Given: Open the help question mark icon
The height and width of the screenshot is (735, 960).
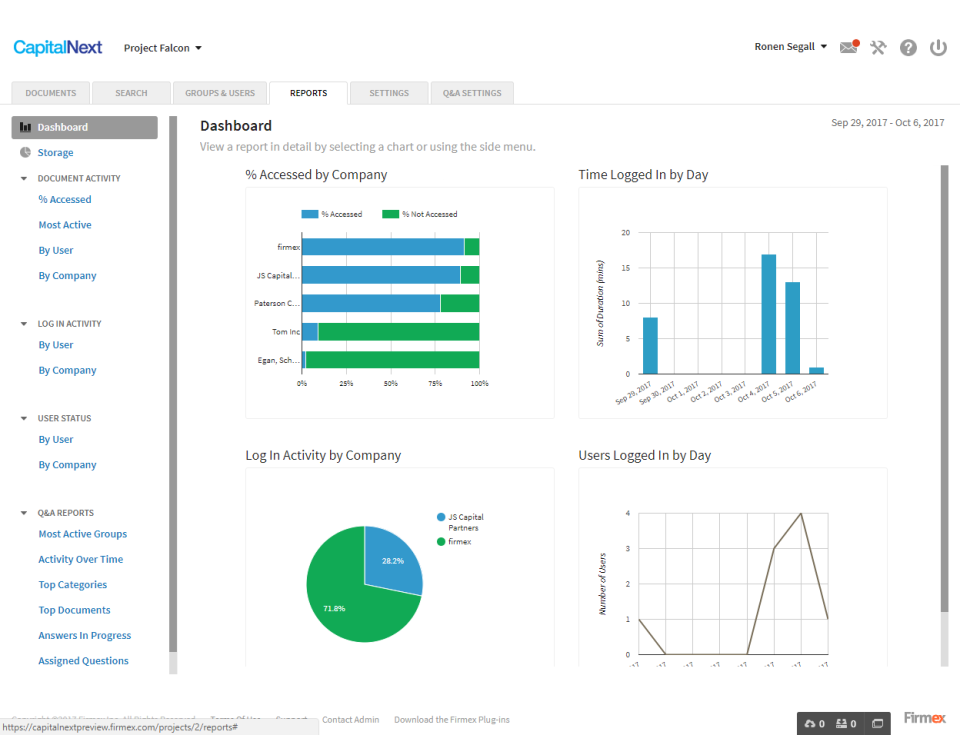Looking at the screenshot, I should click(x=908, y=47).
